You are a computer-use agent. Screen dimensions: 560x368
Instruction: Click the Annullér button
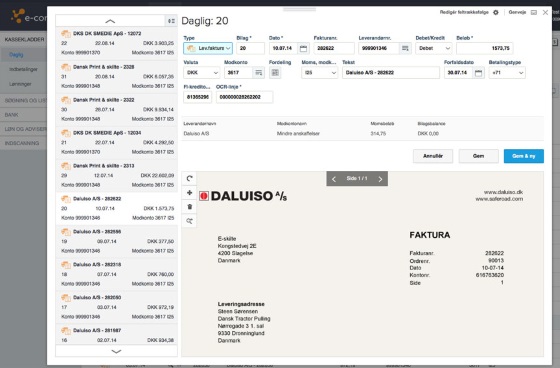[433, 156]
